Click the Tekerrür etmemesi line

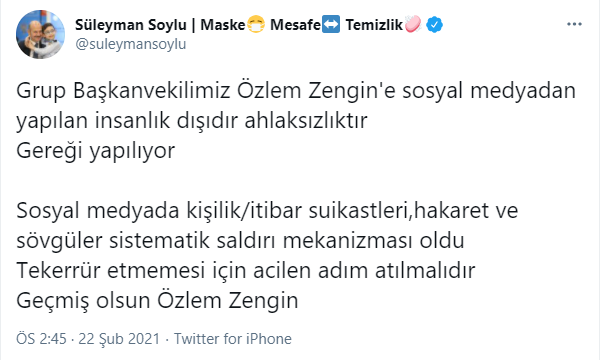pos(245,270)
